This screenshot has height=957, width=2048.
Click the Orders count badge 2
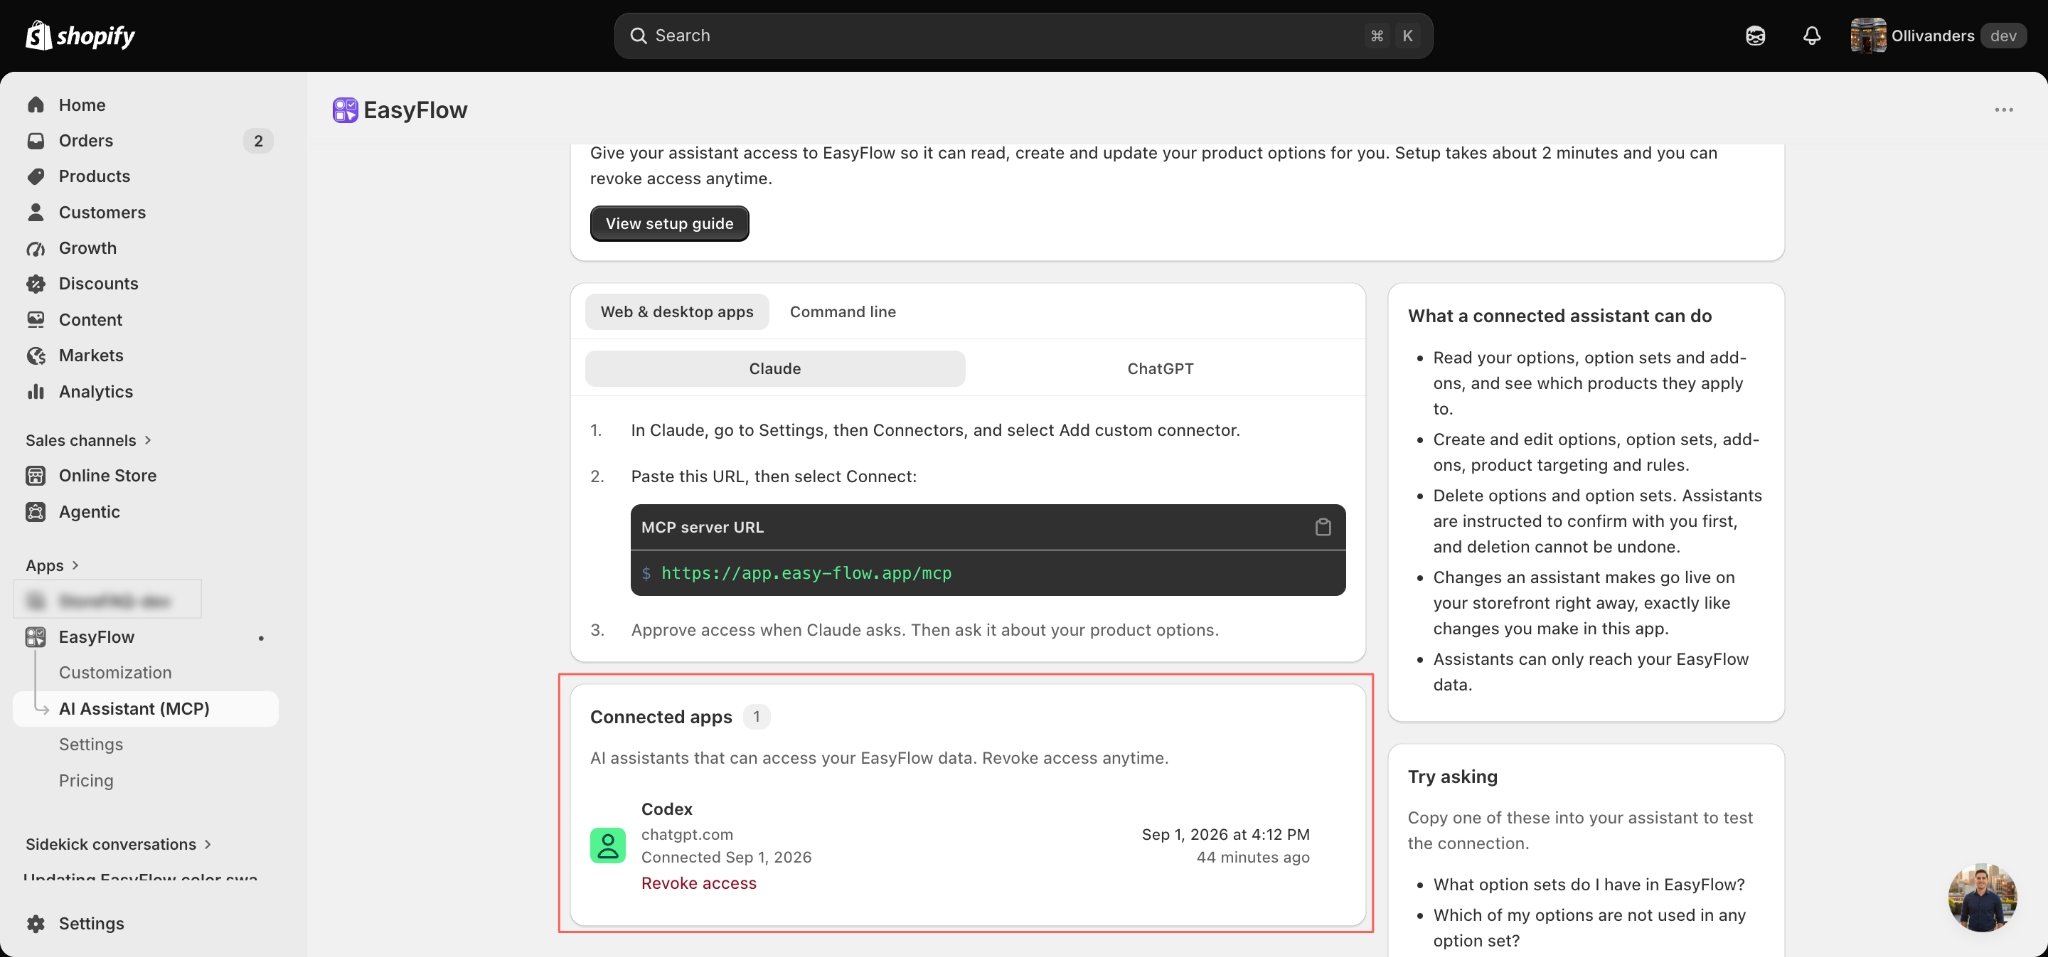click(x=258, y=141)
